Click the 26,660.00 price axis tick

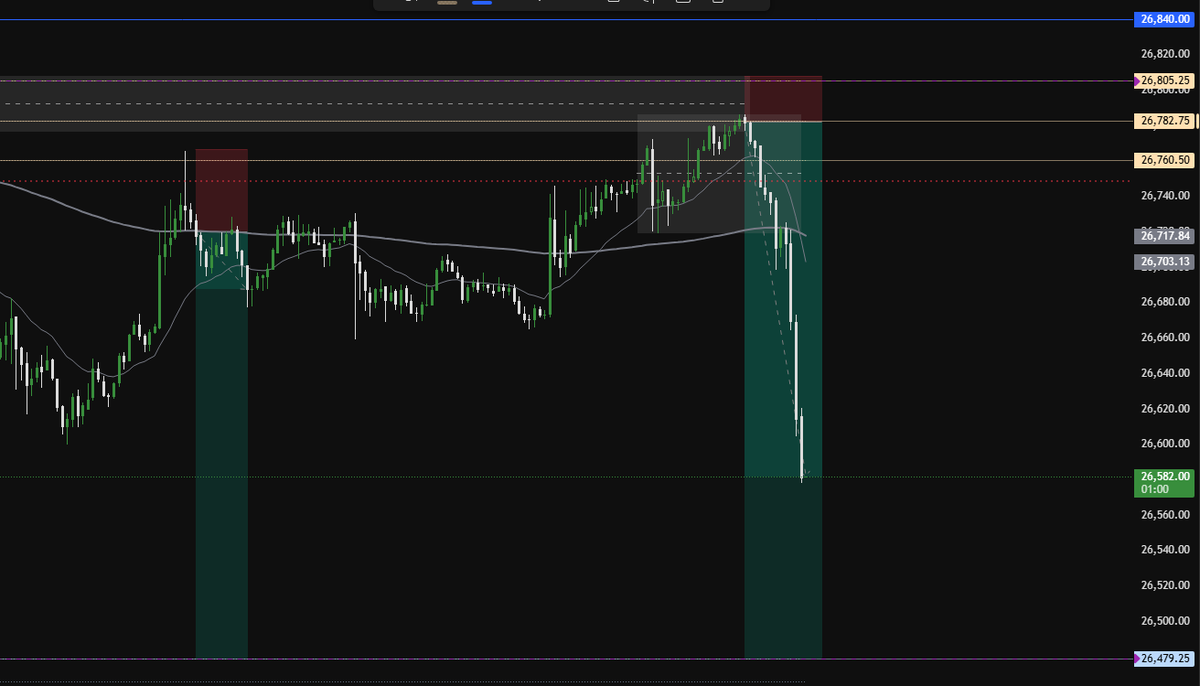pyautogui.click(x=1165, y=338)
